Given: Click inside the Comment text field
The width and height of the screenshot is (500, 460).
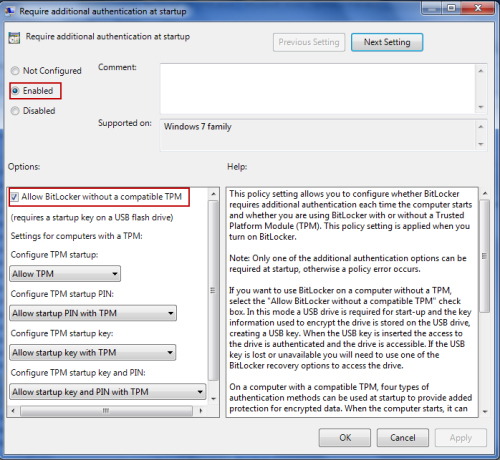Looking at the screenshot, I should 317,89.
